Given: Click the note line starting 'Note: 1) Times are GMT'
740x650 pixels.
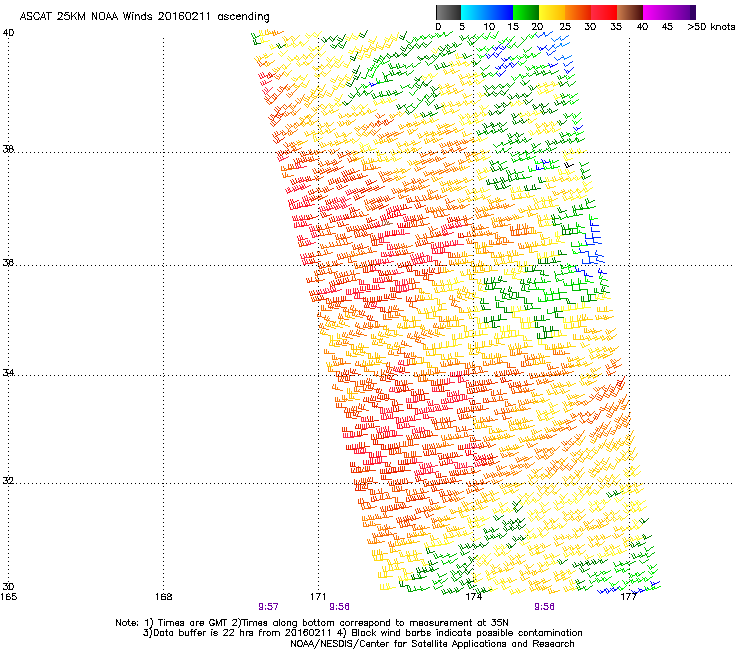Looking at the screenshot, I should click(x=311, y=623).
